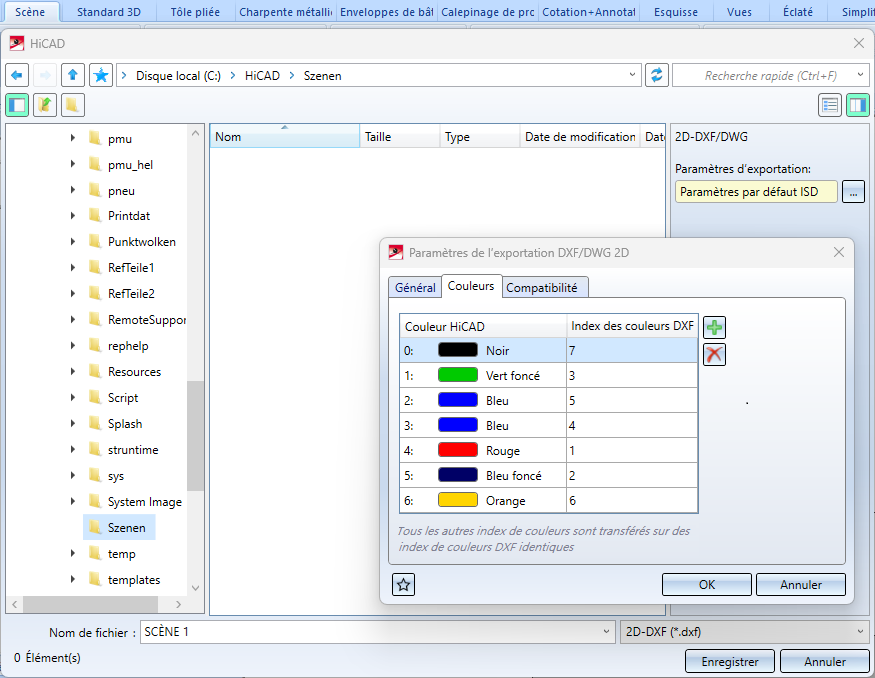
Task: Toggle the preview side panel
Action: click(858, 105)
